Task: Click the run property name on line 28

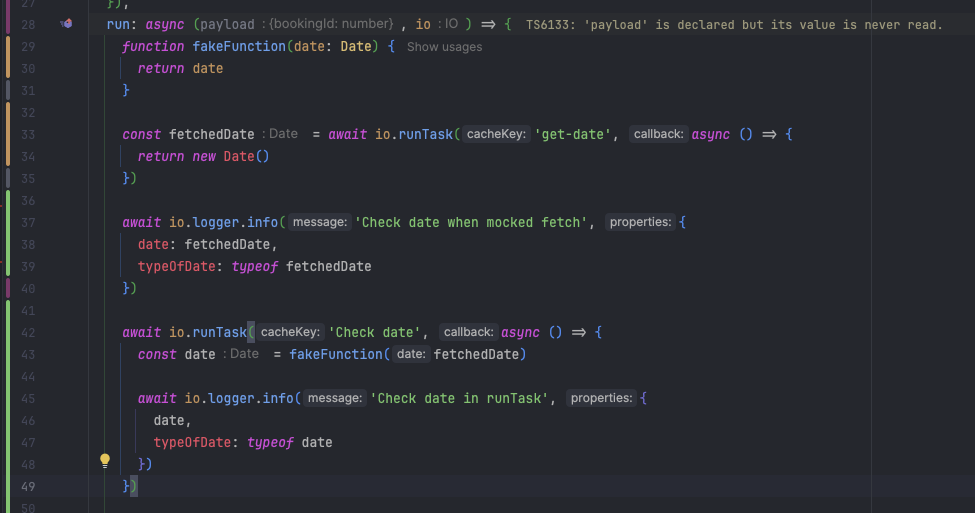Action: pyautogui.click(x=118, y=25)
